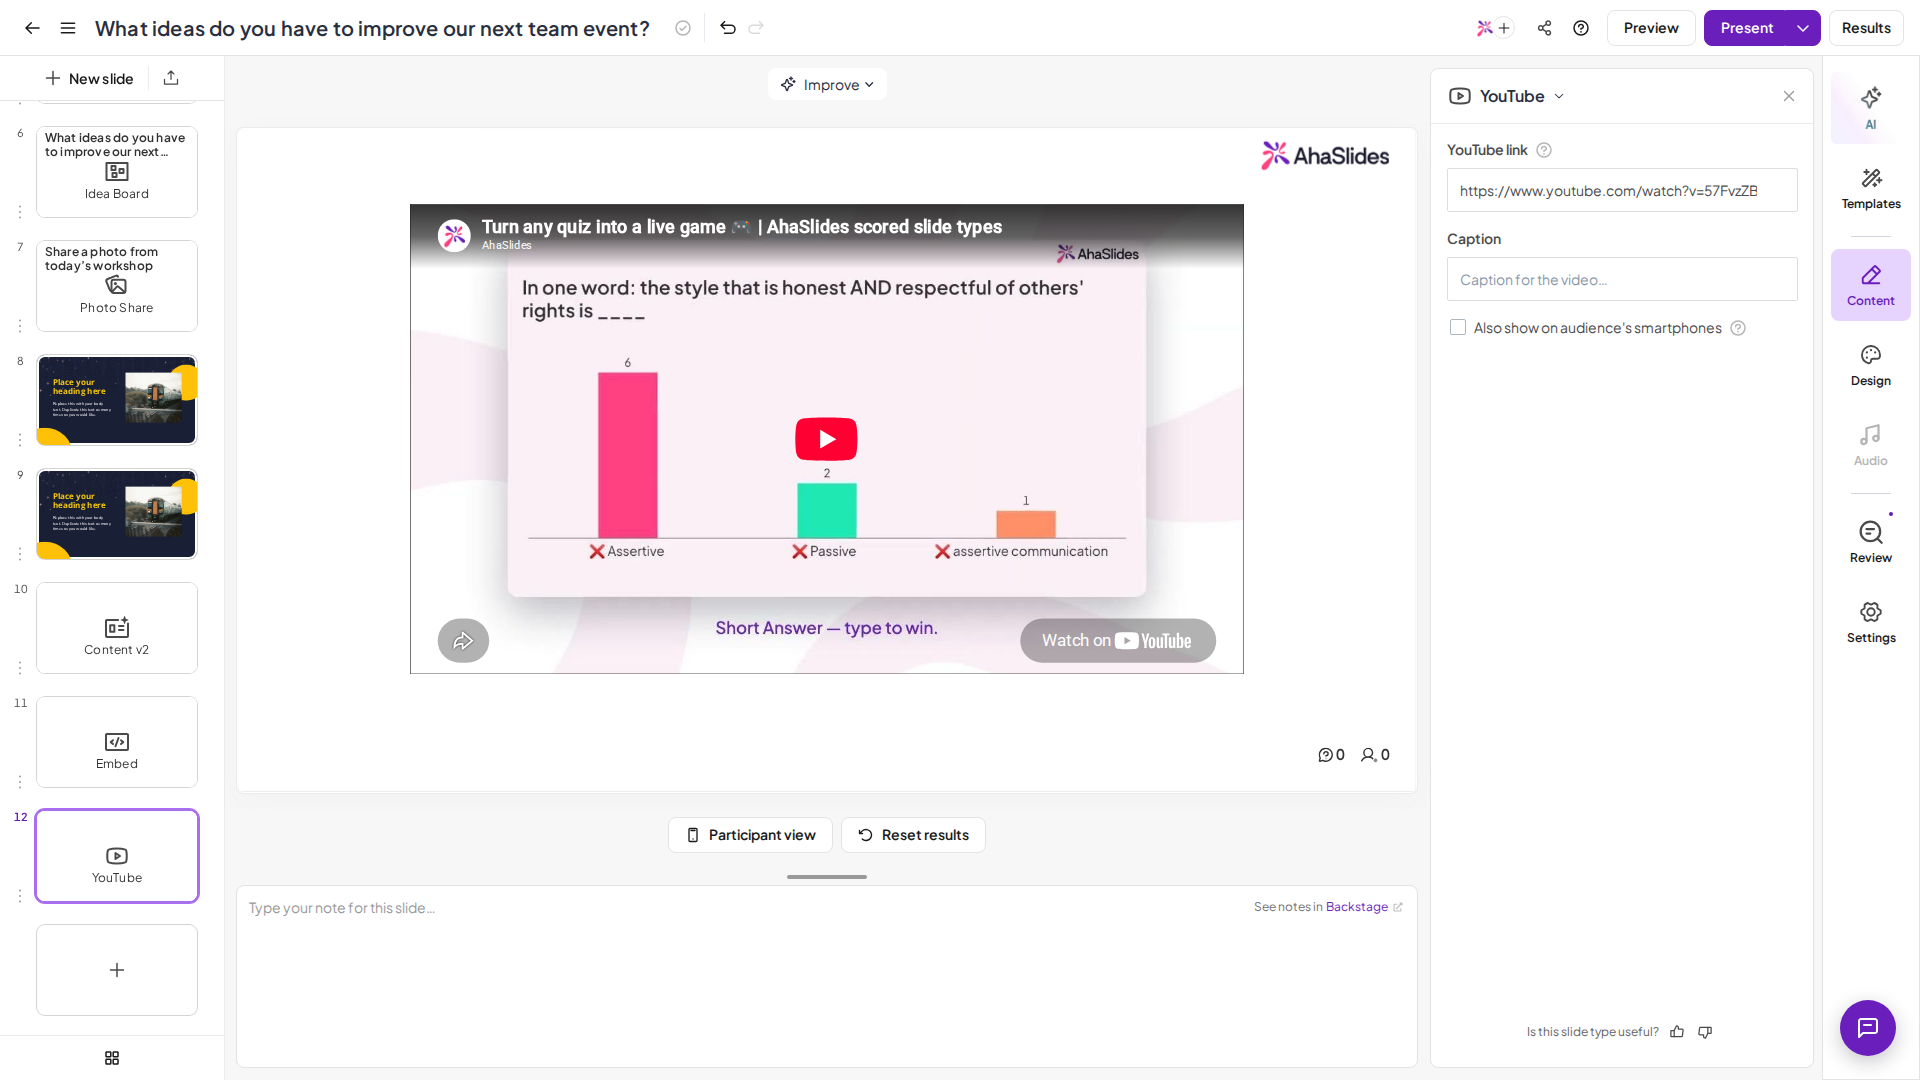Switch to grid view icon at bottom left
The width and height of the screenshot is (1920, 1080).
pyautogui.click(x=112, y=1058)
